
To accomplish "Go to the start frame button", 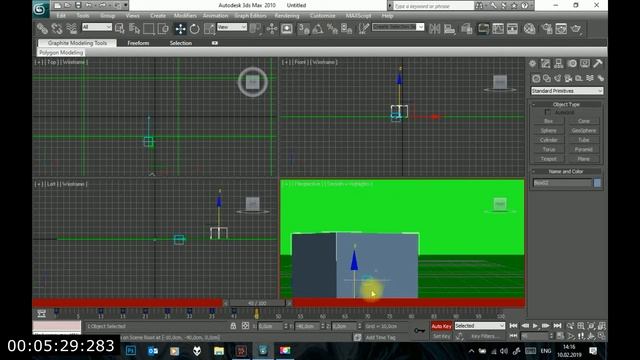I will [x=513, y=326].
